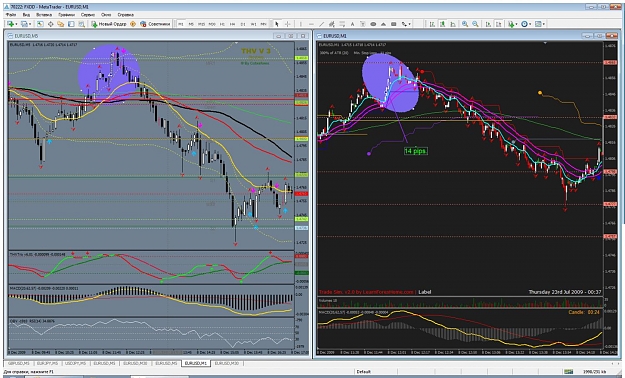Switch to candlestick chart display
This screenshot has width=625, height=378.
pos(442,24)
